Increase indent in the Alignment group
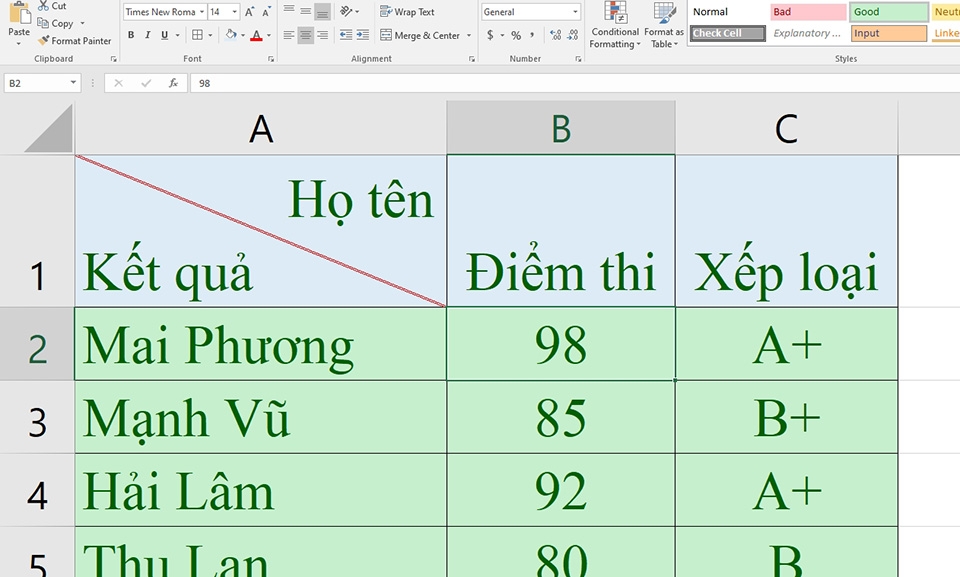The width and height of the screenshot is (960, 577). pos(362,35)
